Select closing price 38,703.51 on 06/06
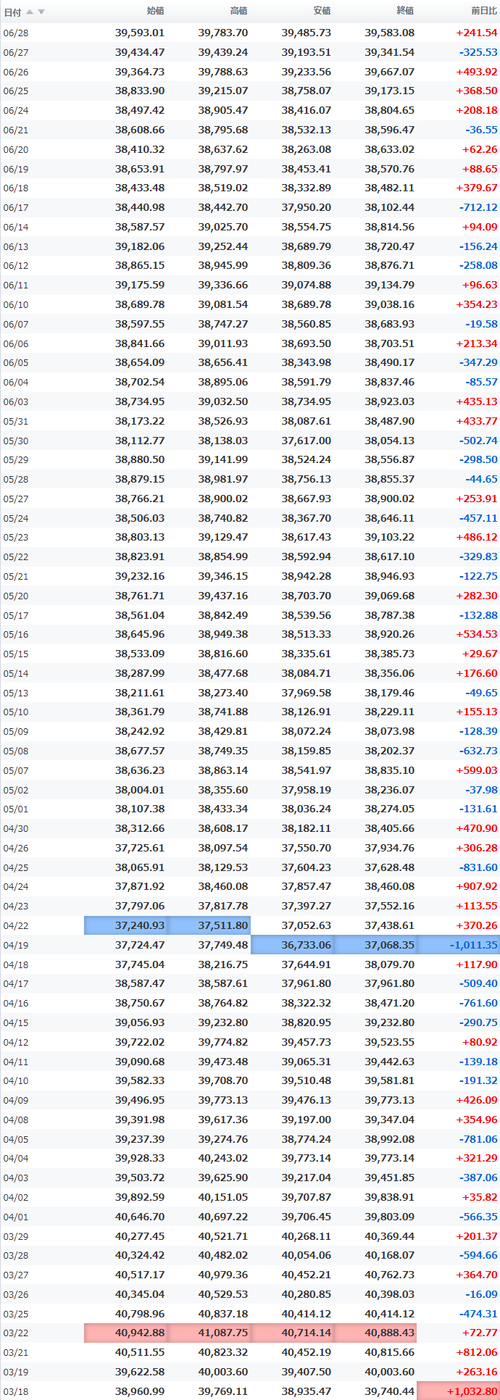The height and width of the screenshot is (1400, 500). point(389,342)
